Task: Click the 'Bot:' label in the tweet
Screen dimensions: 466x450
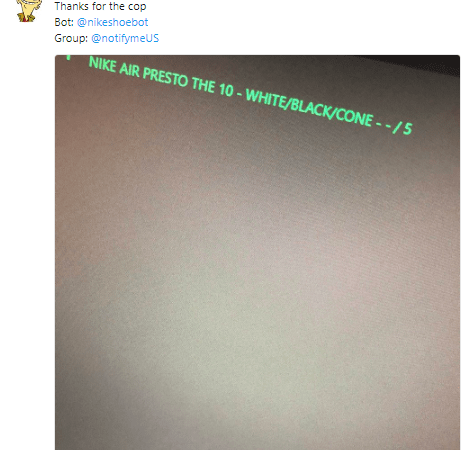Action: pos(64,22)
